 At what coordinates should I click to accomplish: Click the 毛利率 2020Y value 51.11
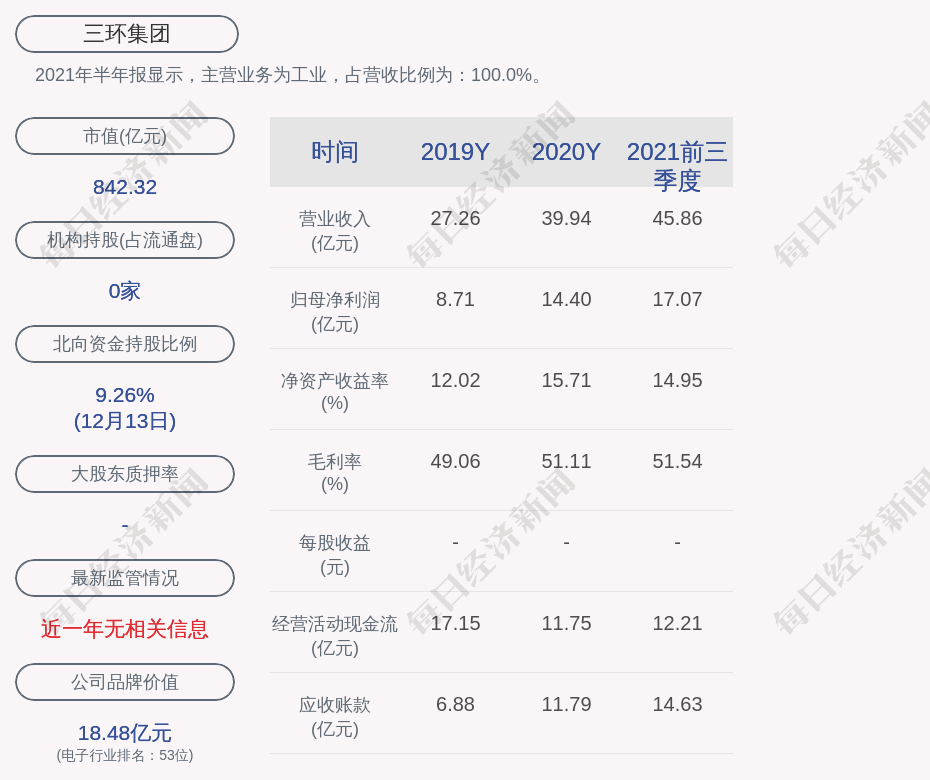[x=566, y=461]
